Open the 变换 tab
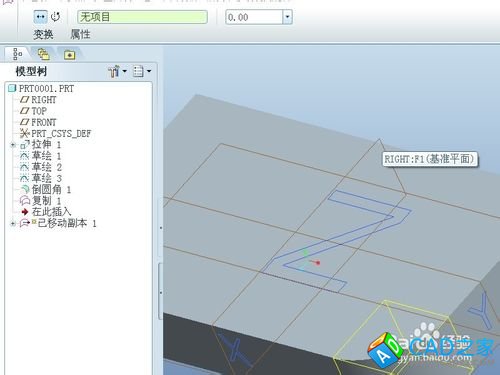Viewport: 500px width, 375px height. 43,34
